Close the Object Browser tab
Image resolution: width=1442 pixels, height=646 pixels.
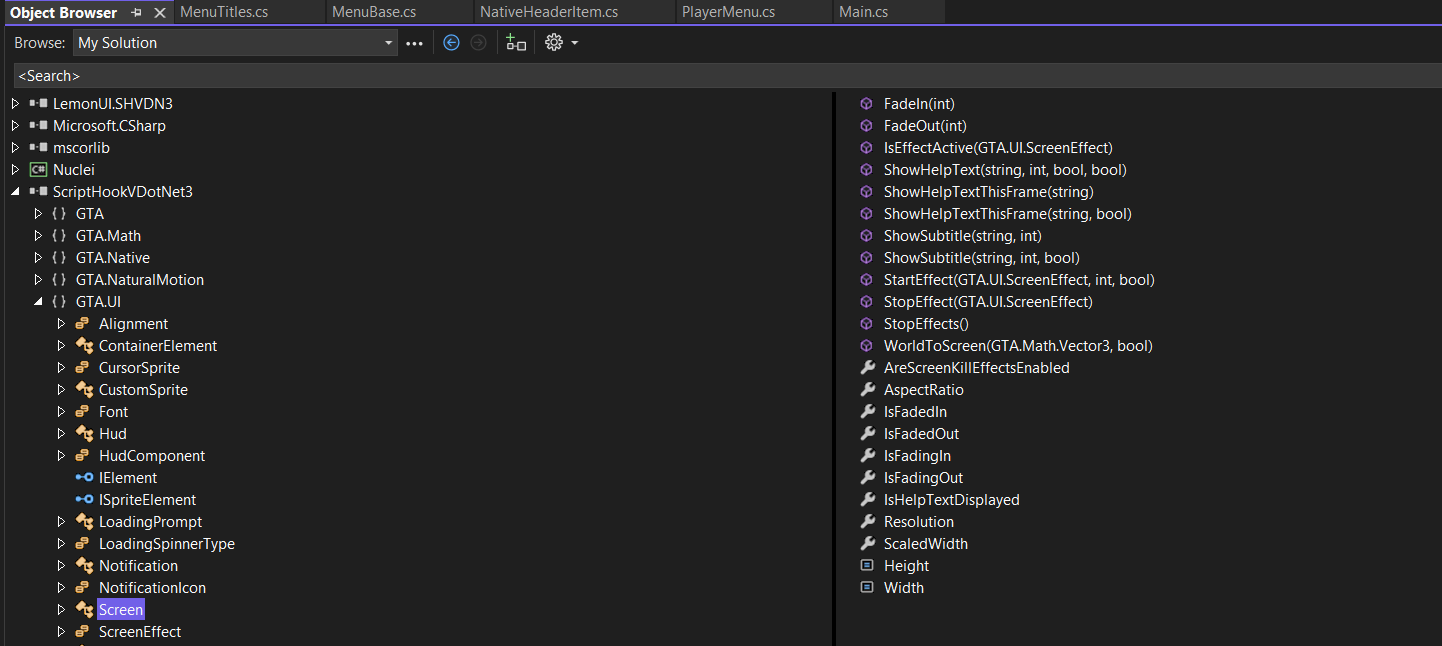click(160, 13)
